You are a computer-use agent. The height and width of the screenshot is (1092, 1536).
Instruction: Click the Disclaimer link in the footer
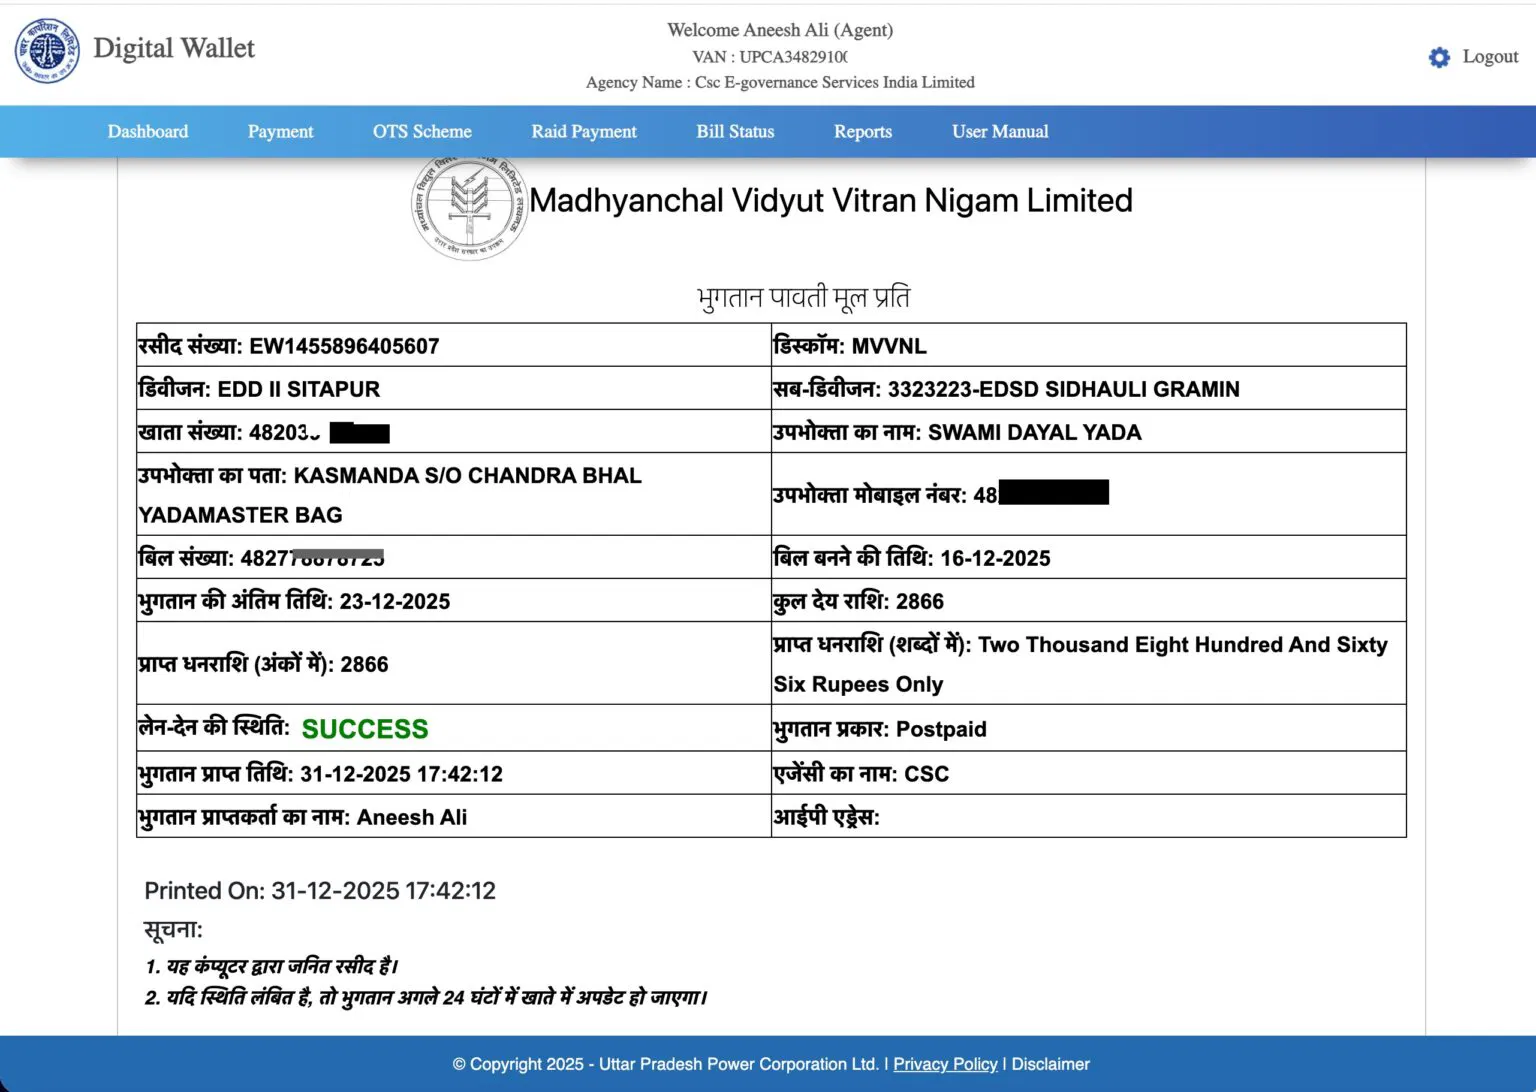point(1050,1064)
